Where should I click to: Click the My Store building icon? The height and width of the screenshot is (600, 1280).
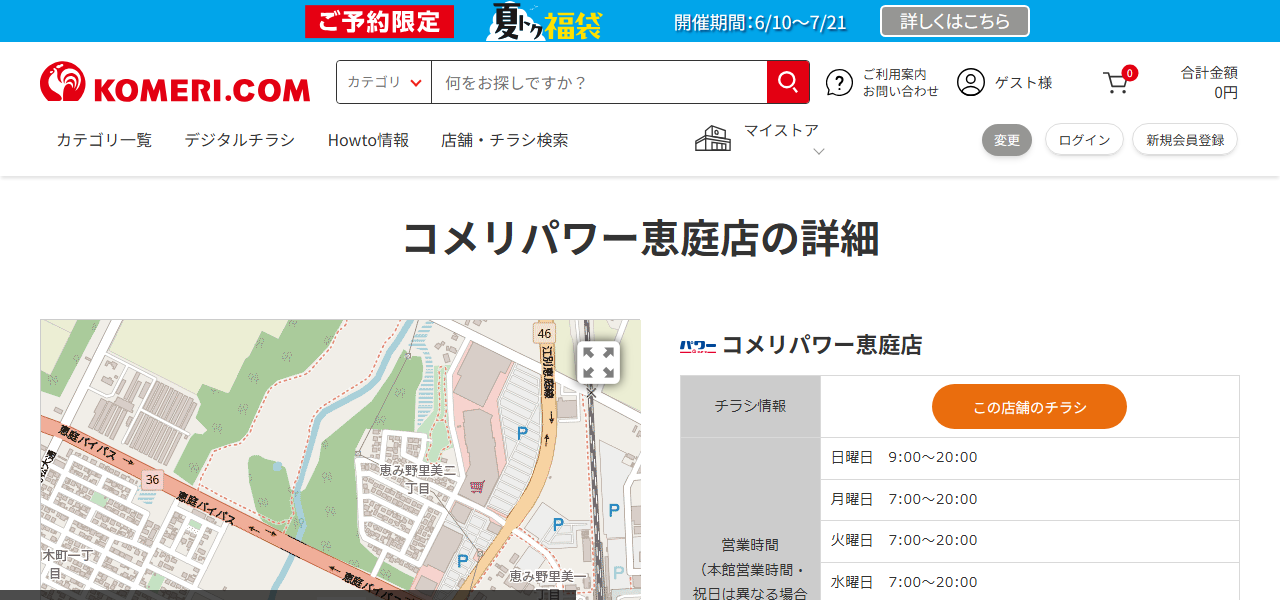click(x=713, y=138)
